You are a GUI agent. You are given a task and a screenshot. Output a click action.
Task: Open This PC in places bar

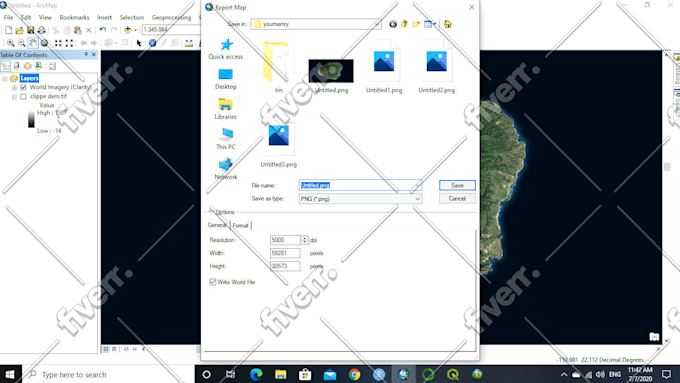226,139
